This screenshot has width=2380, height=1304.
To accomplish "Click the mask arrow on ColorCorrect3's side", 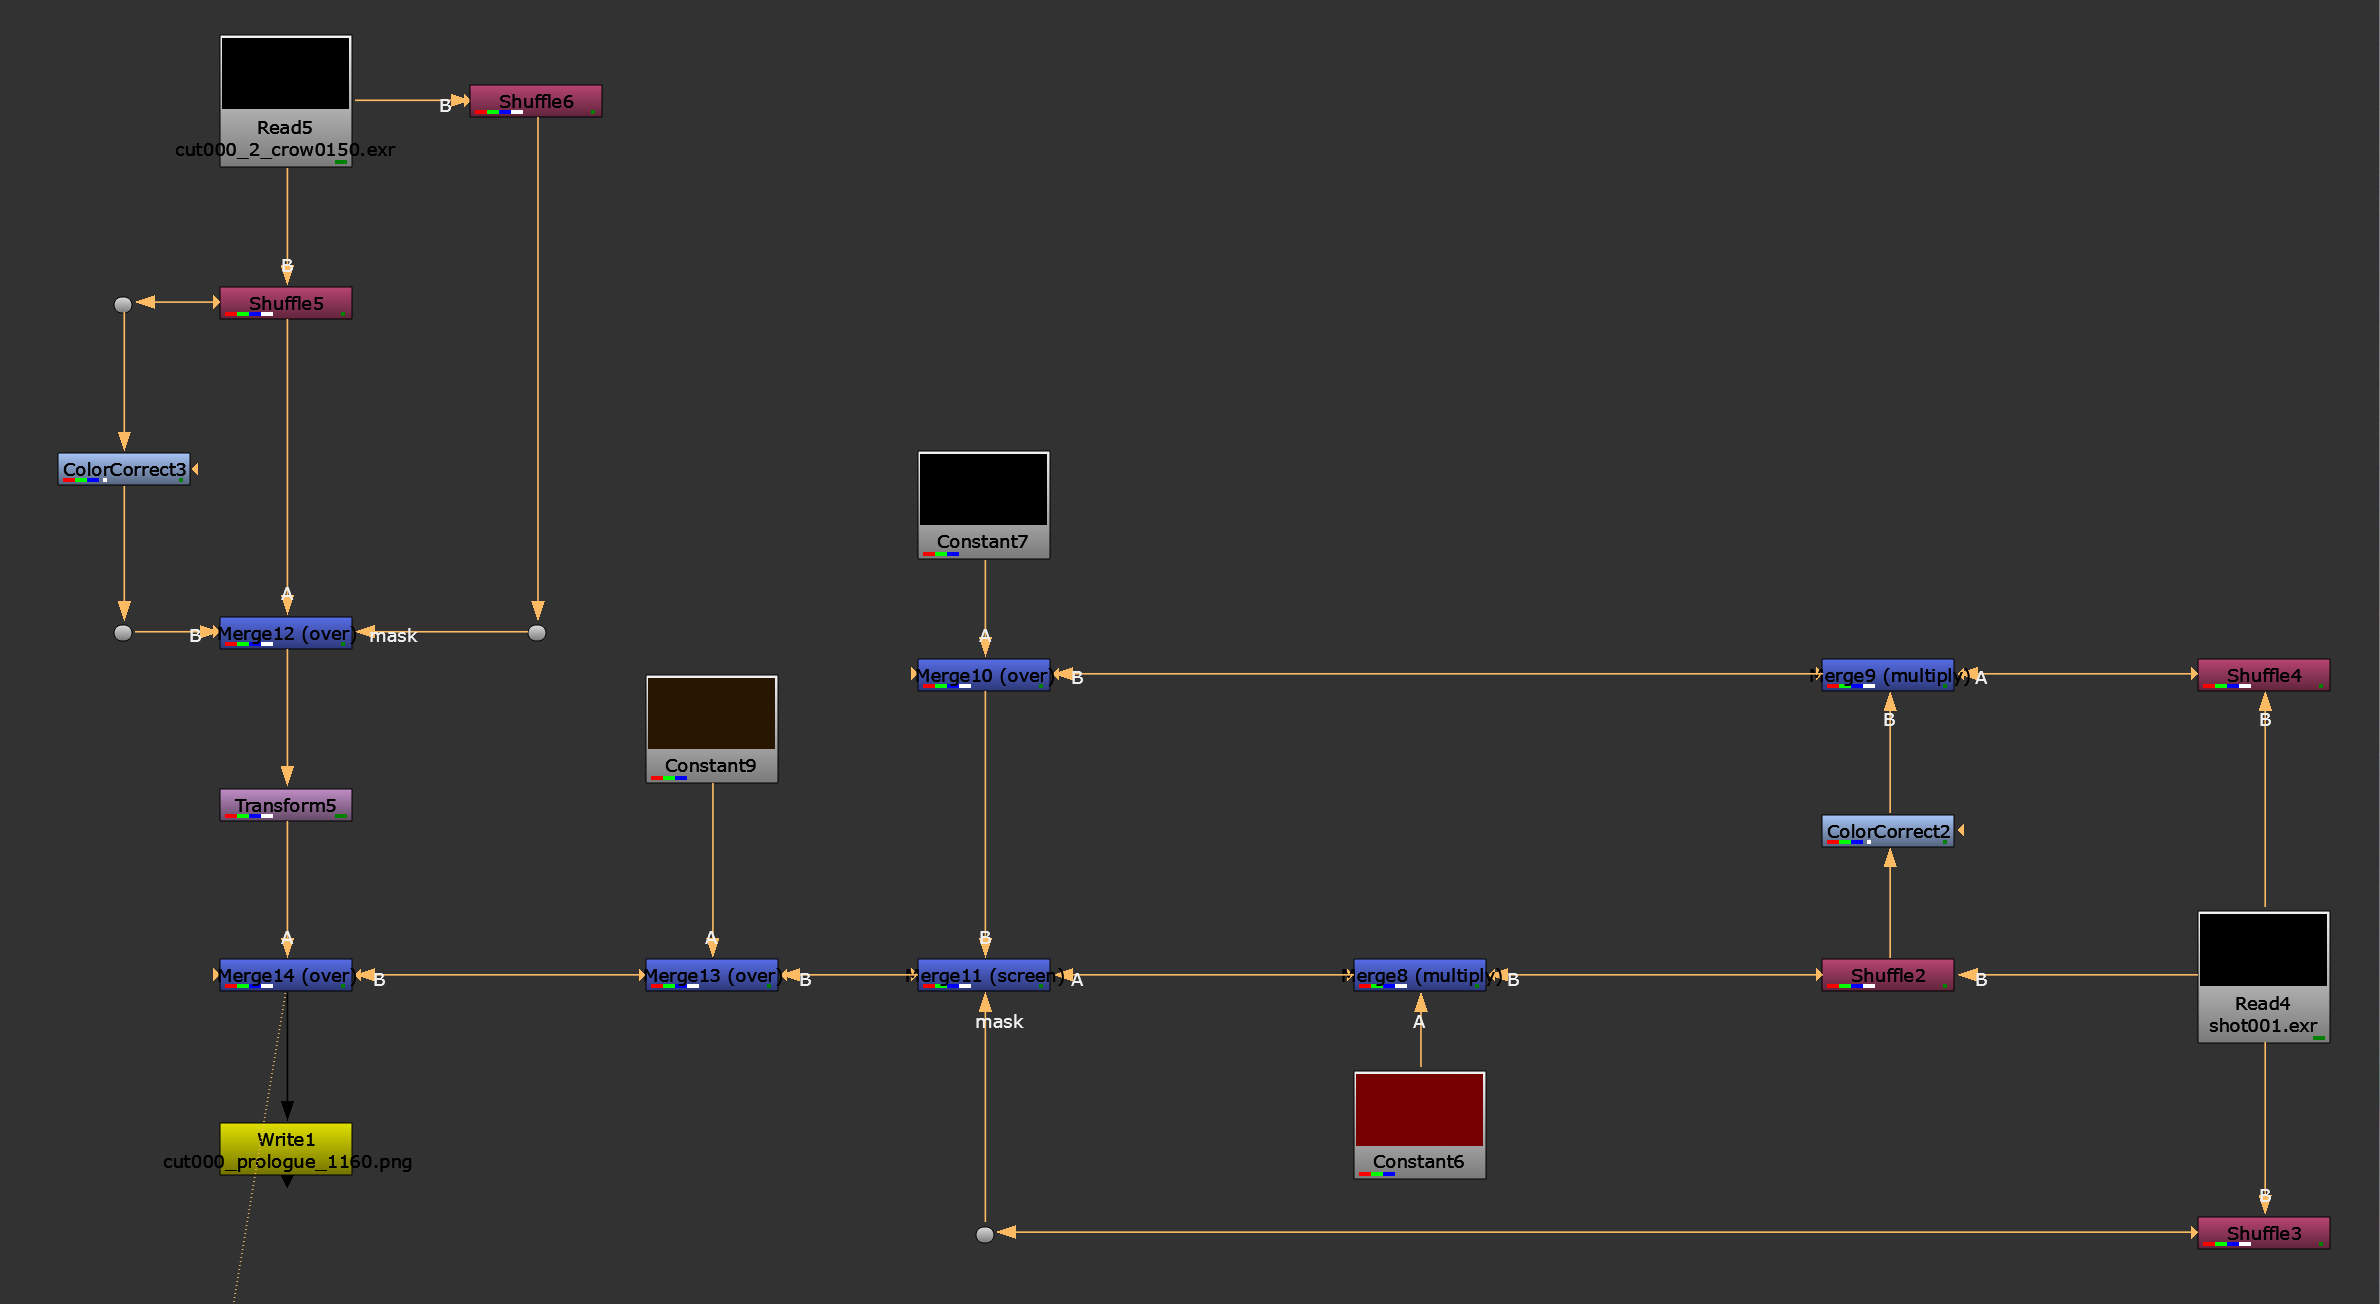I will click(195, 468).
